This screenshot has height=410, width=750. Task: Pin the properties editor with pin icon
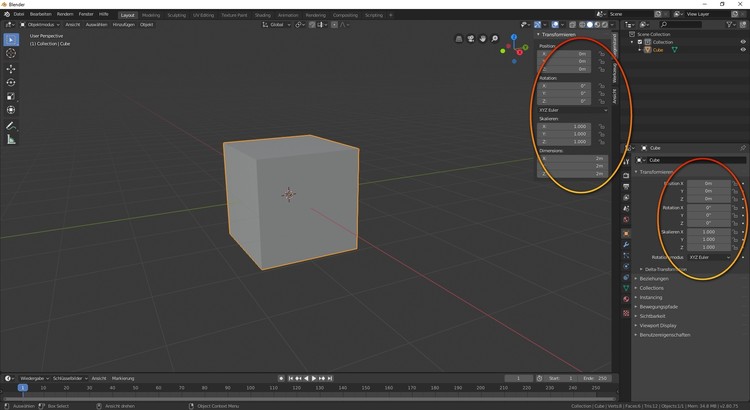point(743,148)
